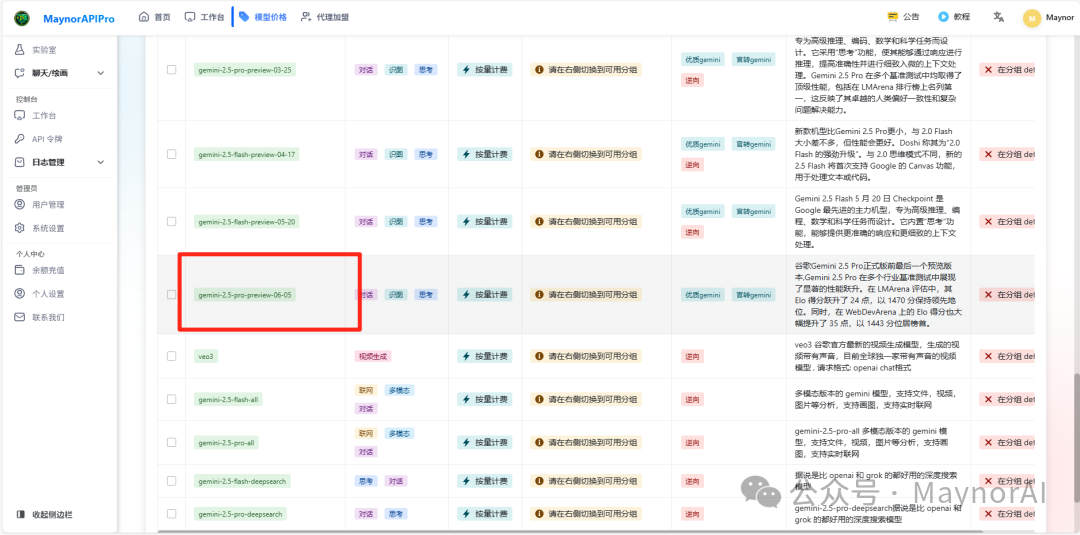Open the Maynor user avatar menu

pos(1031,18)
